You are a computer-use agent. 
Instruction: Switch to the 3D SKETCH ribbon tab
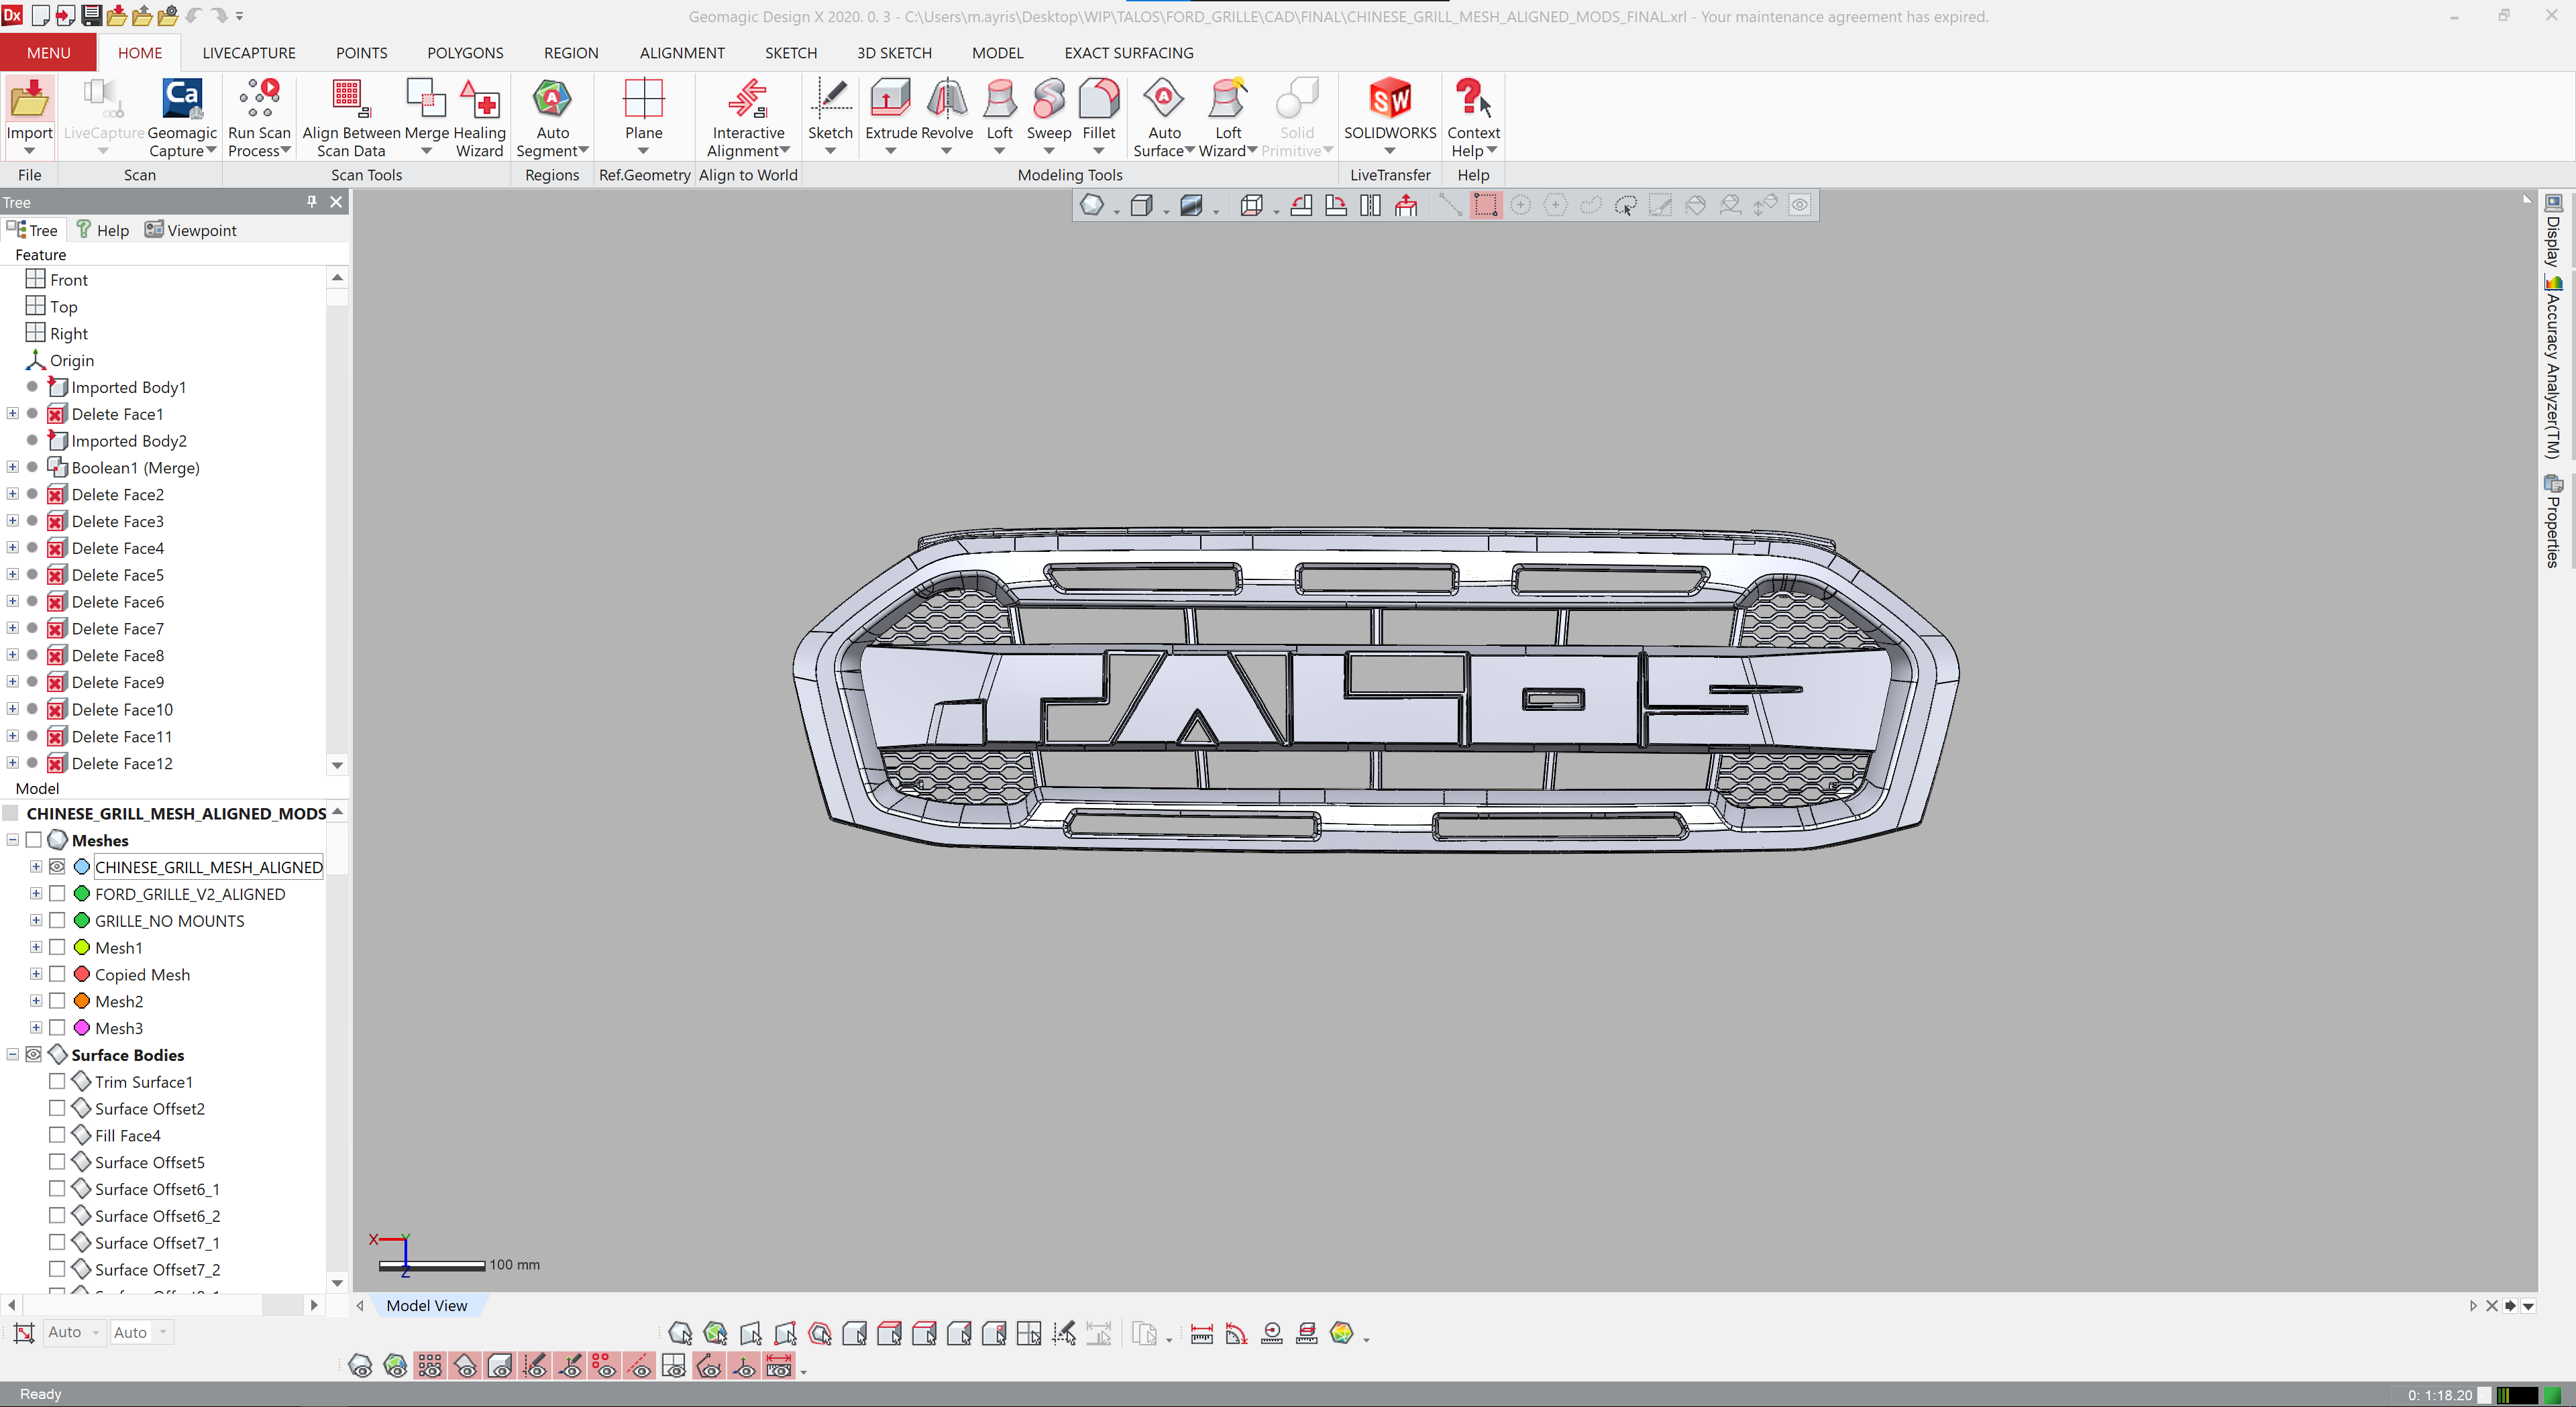tap(894, 53)
